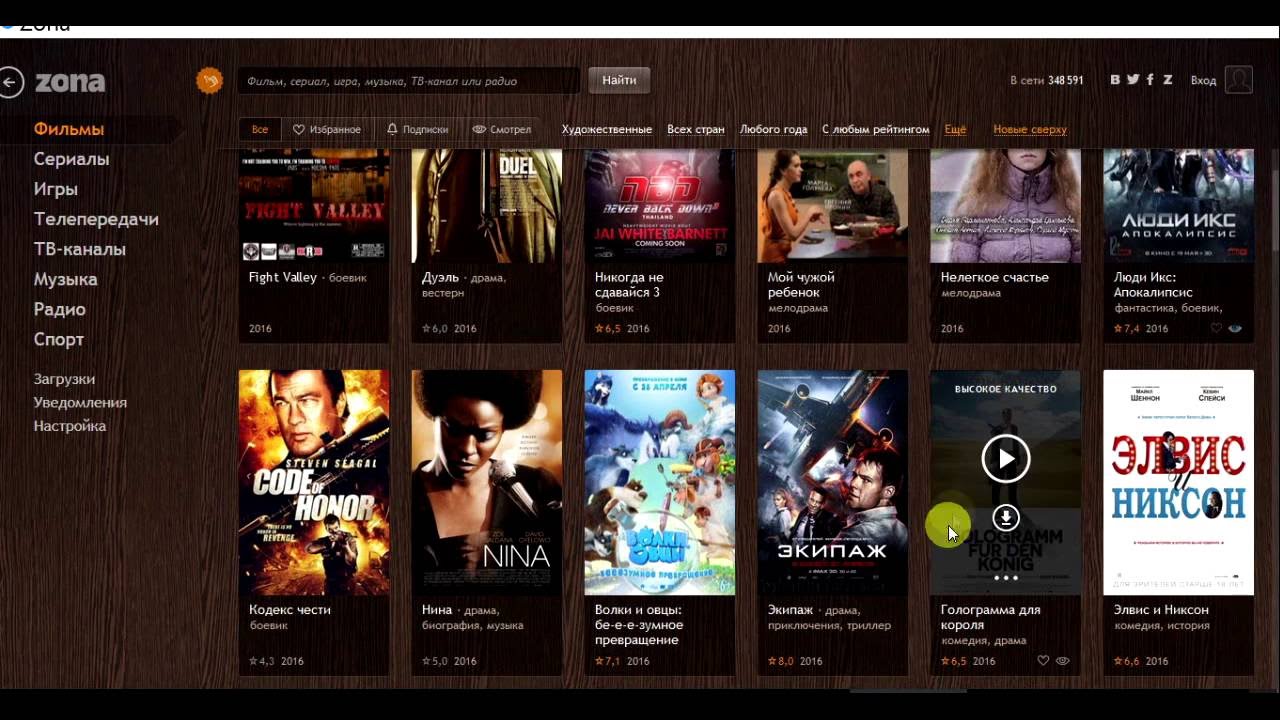Open the Игры section

[55, 189]
